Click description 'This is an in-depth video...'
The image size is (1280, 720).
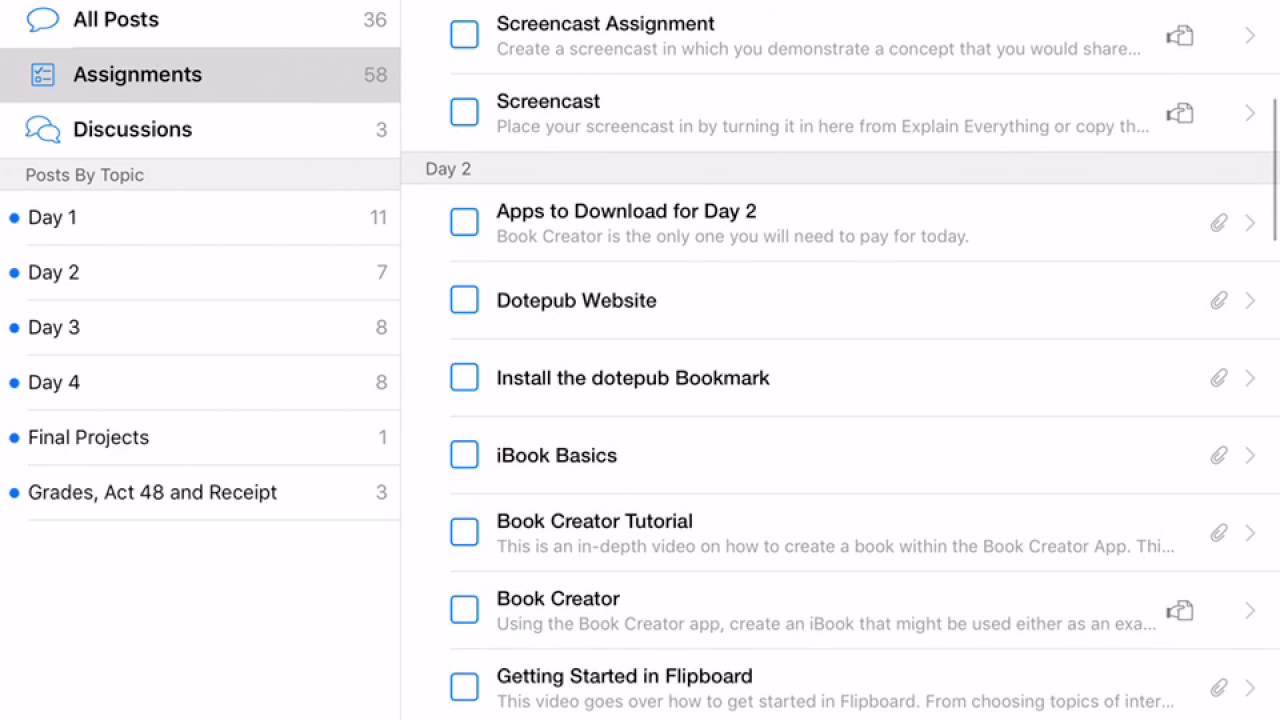(835, 547)
